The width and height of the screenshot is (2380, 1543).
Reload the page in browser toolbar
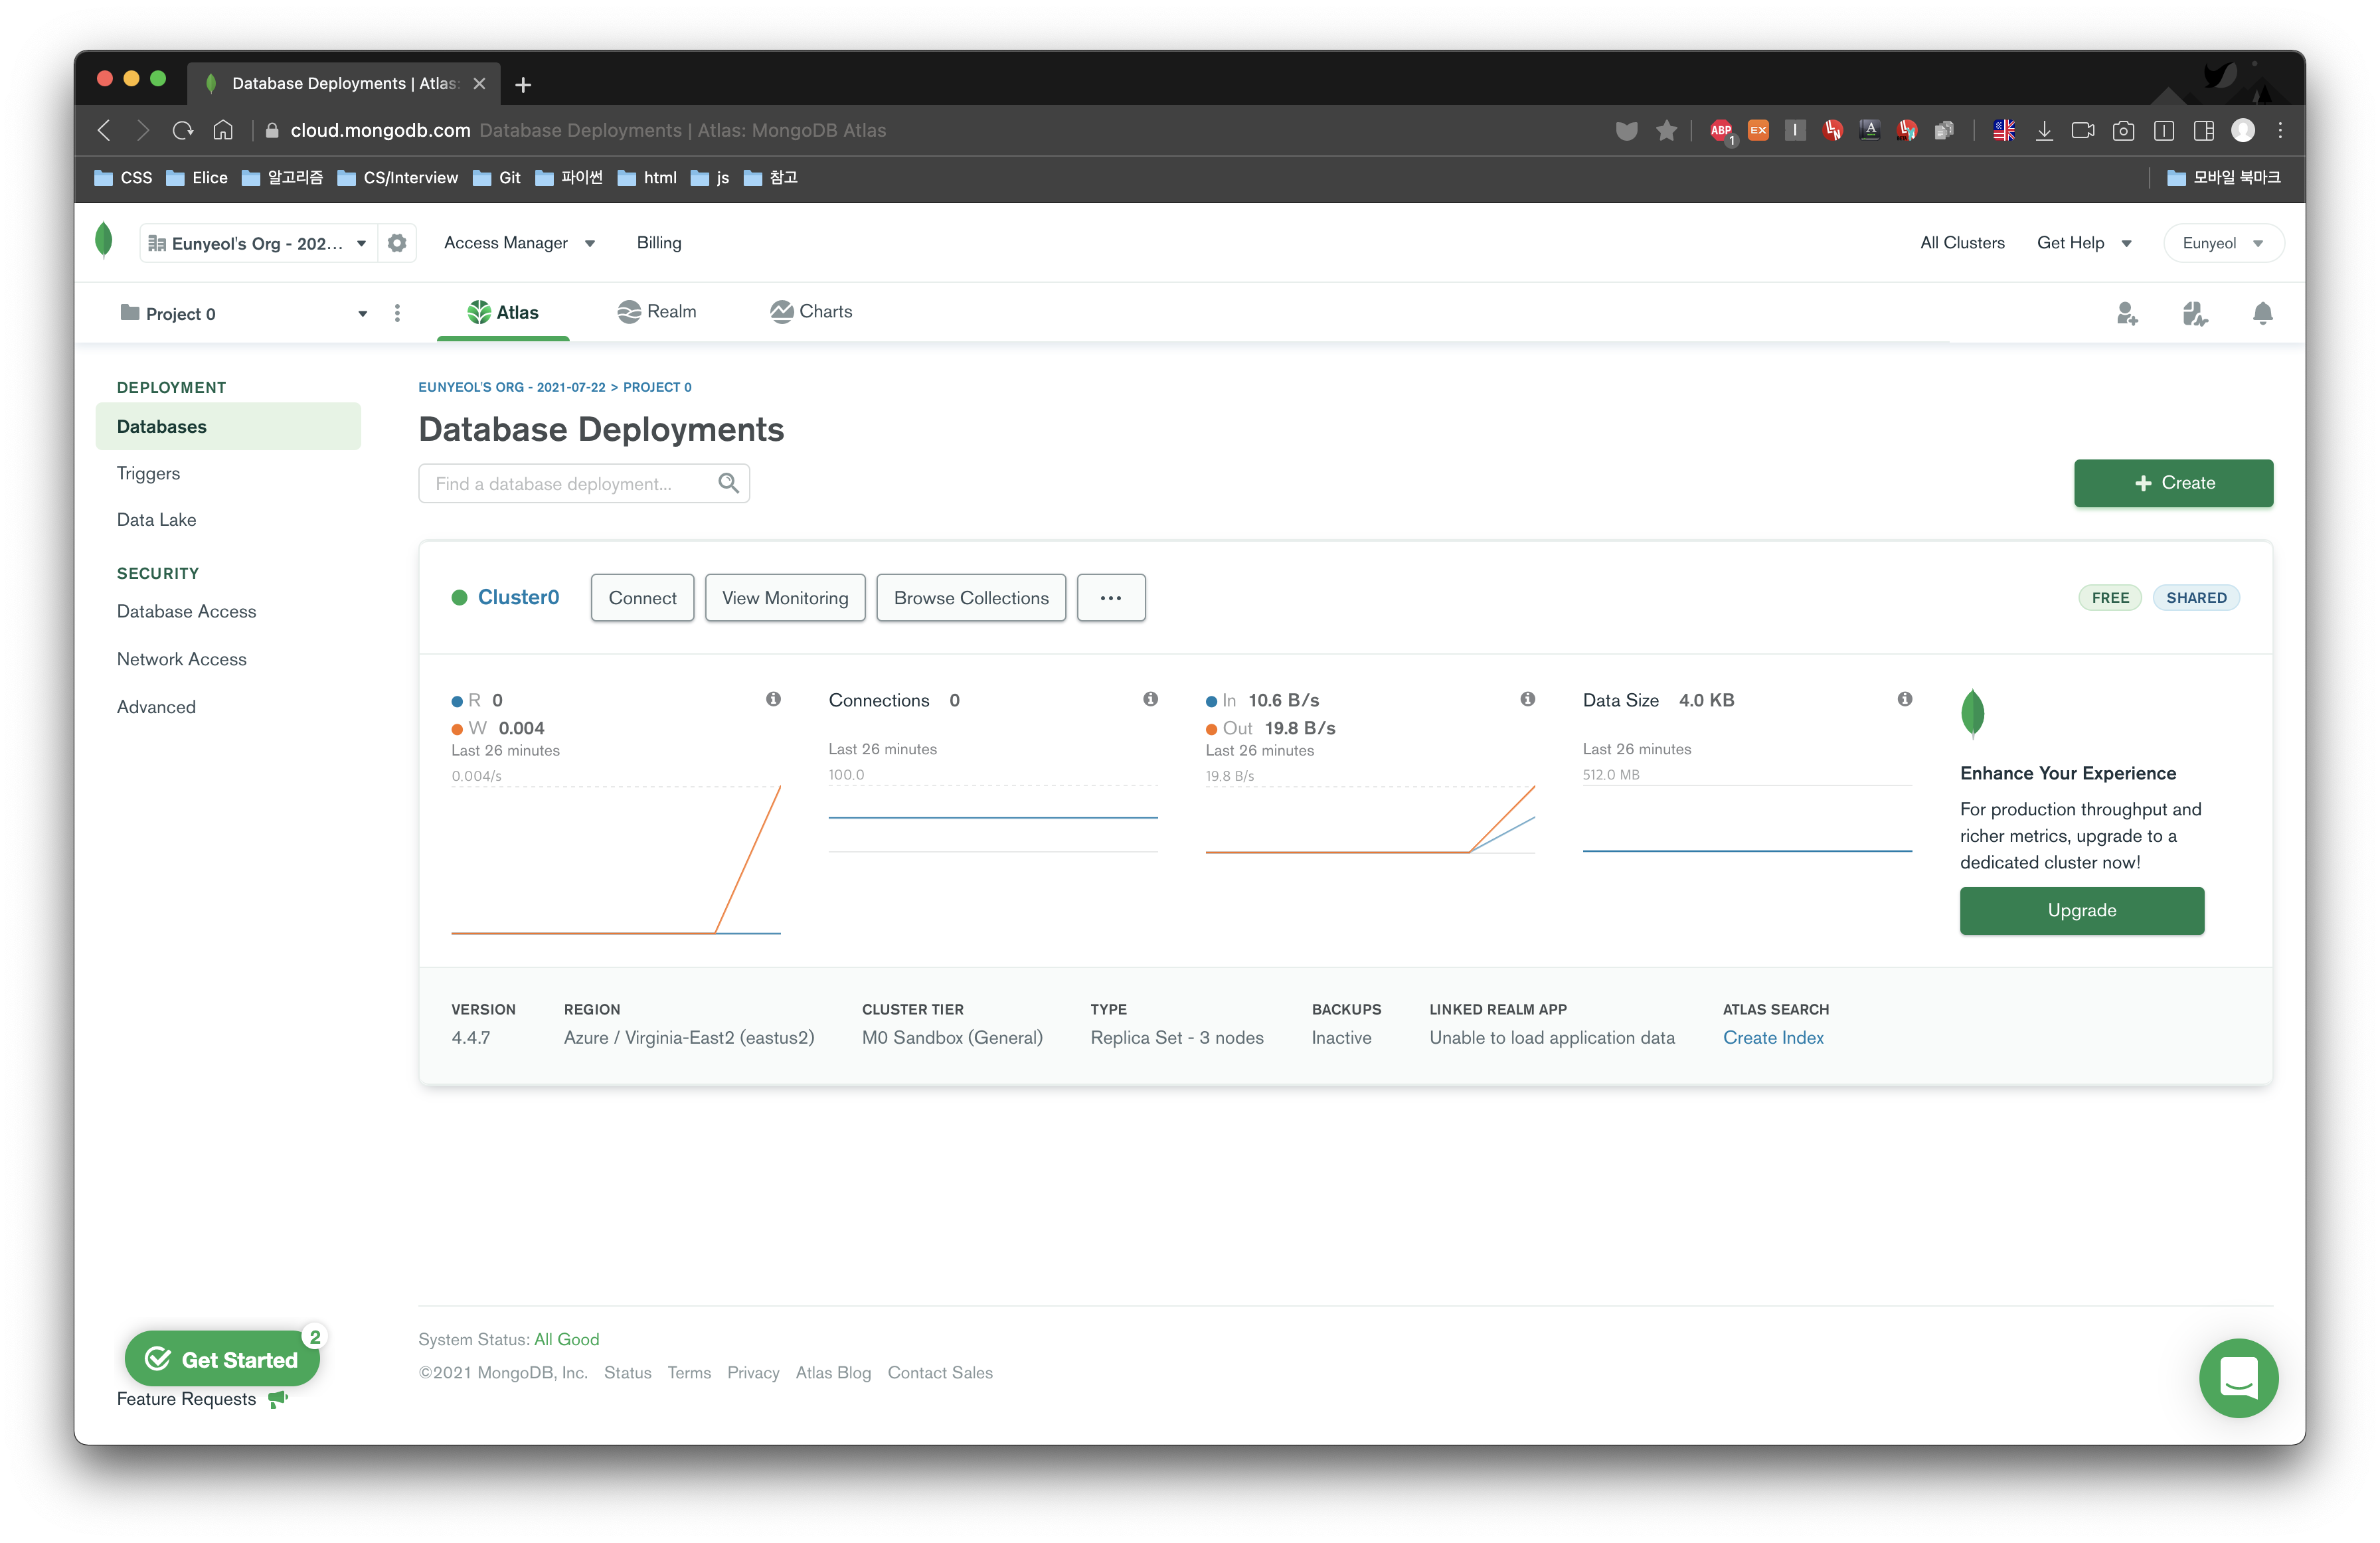point(183,130)
